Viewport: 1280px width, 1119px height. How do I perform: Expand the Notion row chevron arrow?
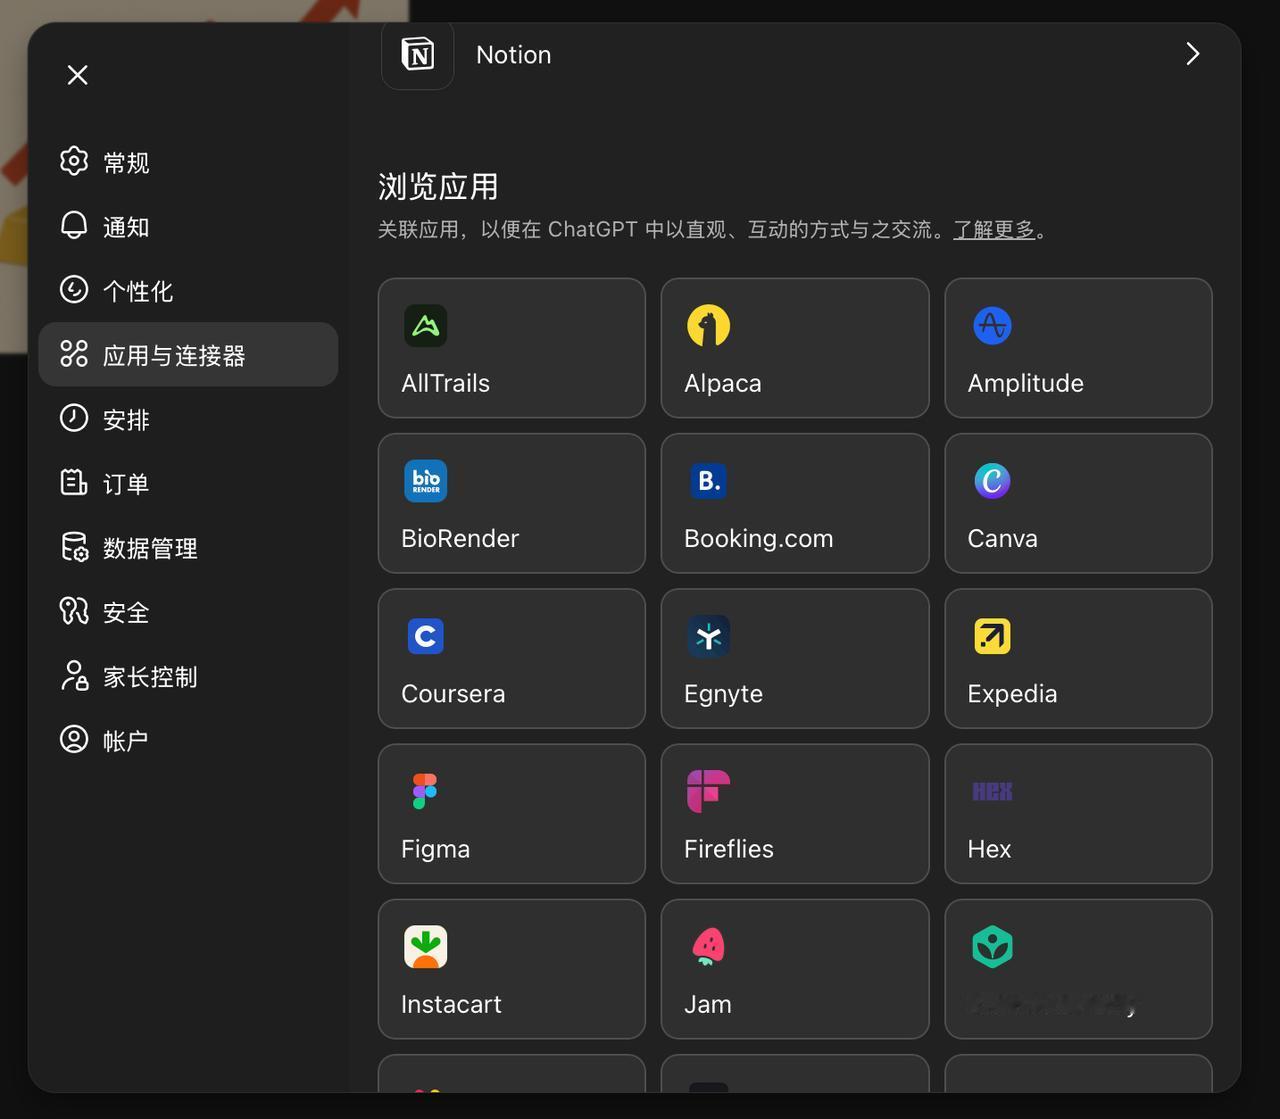coord(1192,54)
